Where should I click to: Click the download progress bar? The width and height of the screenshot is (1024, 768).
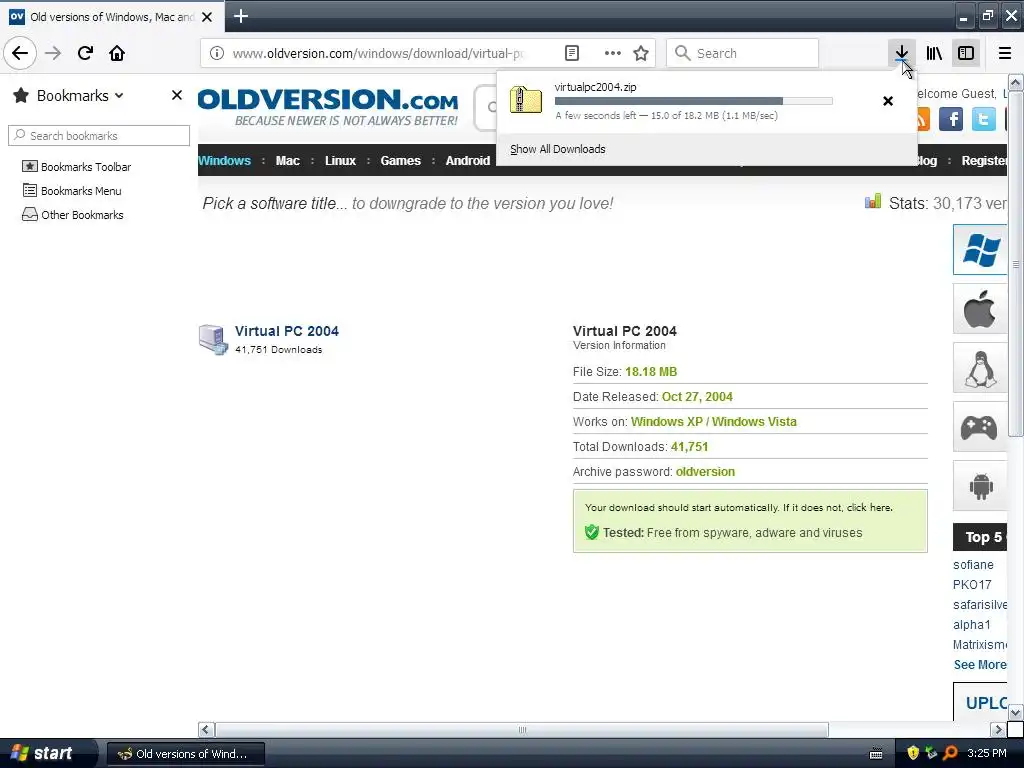coord(694,101)
